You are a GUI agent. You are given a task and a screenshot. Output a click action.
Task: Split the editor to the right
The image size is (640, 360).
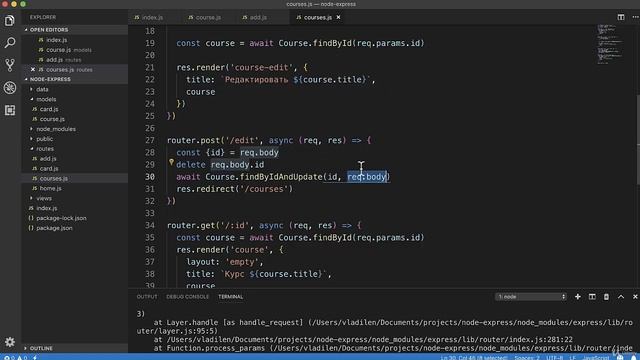621,17
